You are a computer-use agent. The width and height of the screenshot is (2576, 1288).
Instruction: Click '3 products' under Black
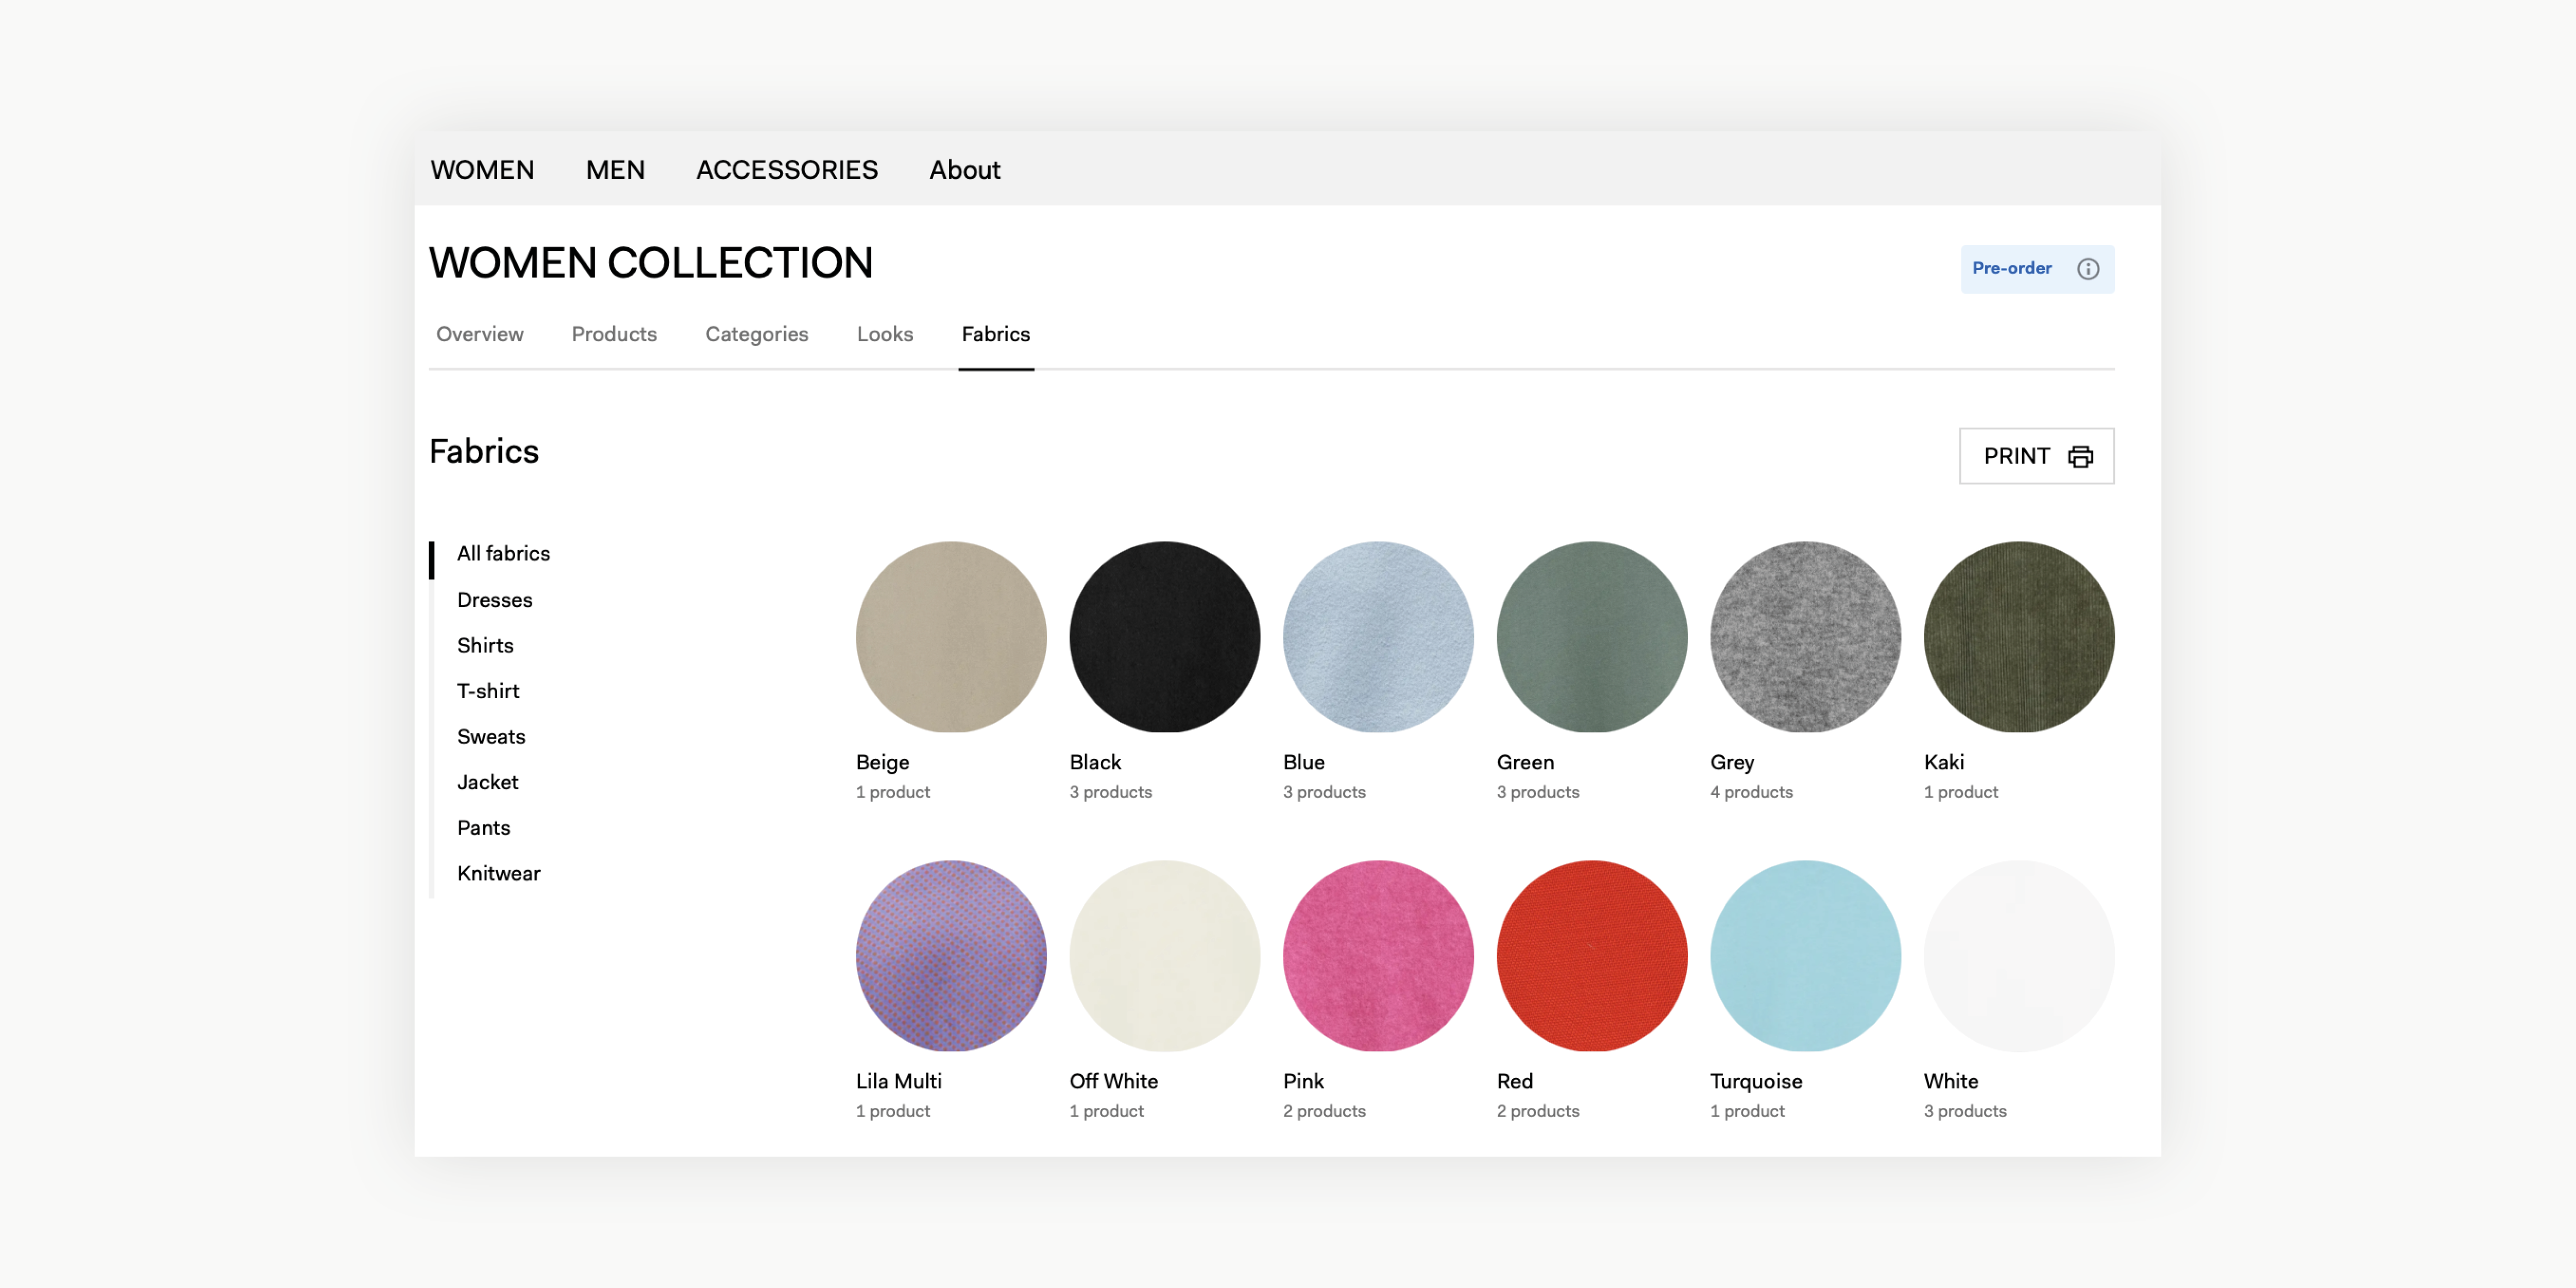click(1110, 792)
